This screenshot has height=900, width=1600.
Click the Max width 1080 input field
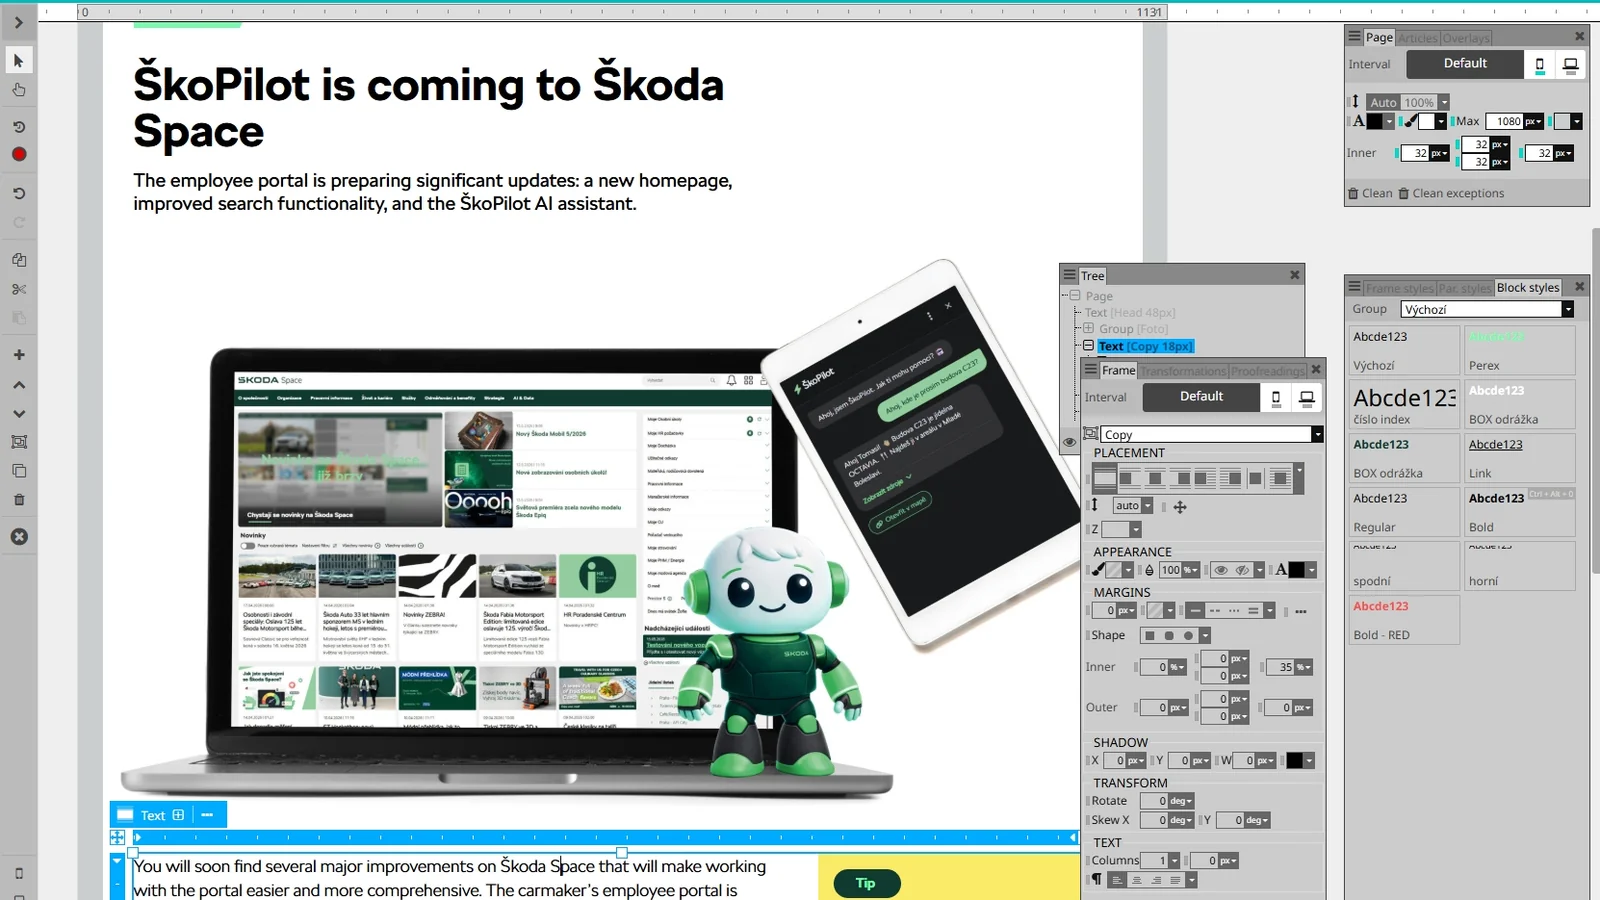click(1505, 122)
